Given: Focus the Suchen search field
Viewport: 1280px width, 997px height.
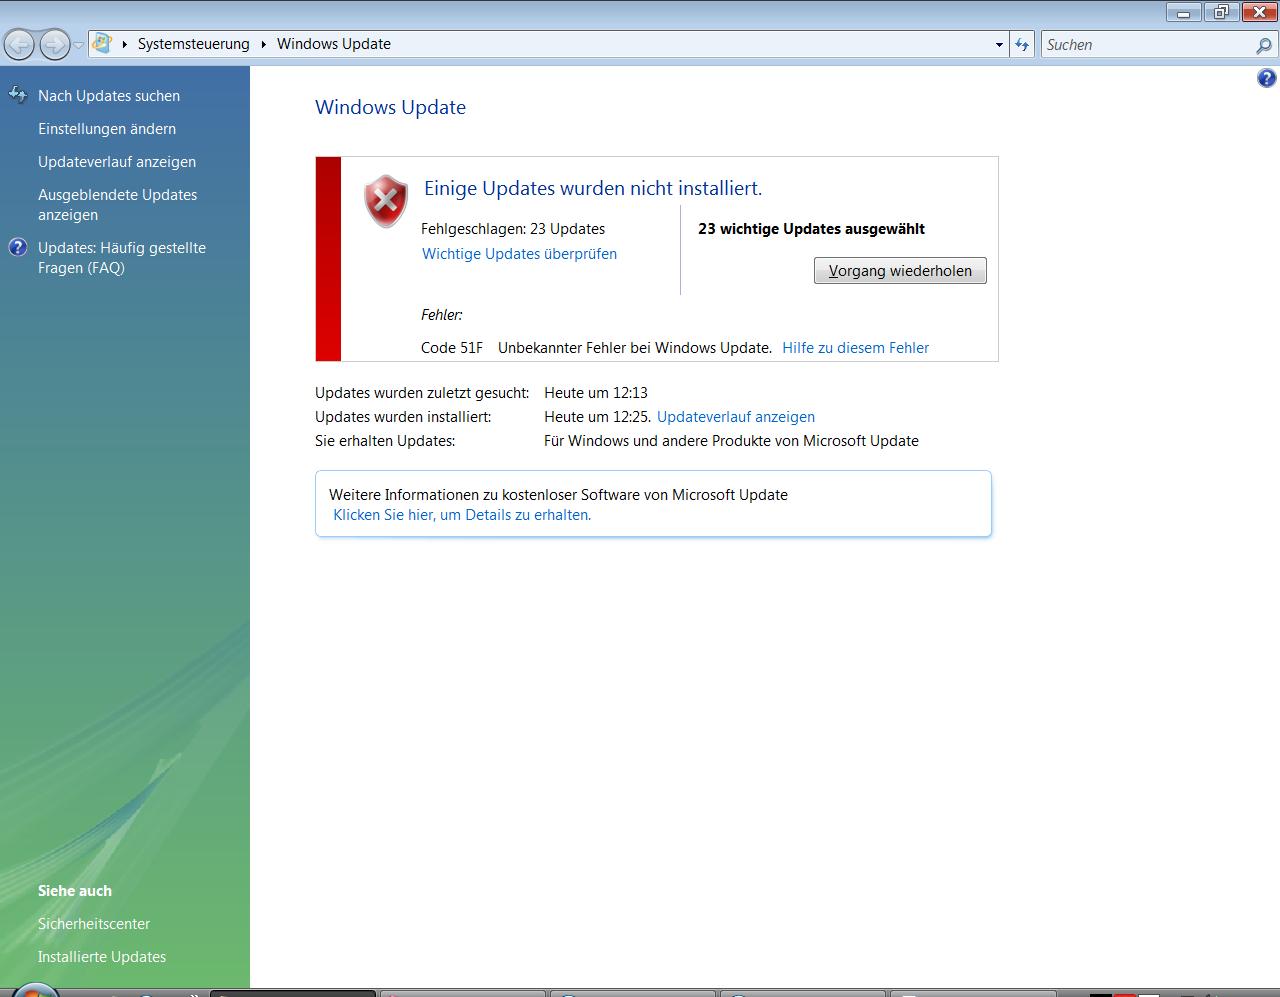Looking at the screenshot, I should point(1147,45).
